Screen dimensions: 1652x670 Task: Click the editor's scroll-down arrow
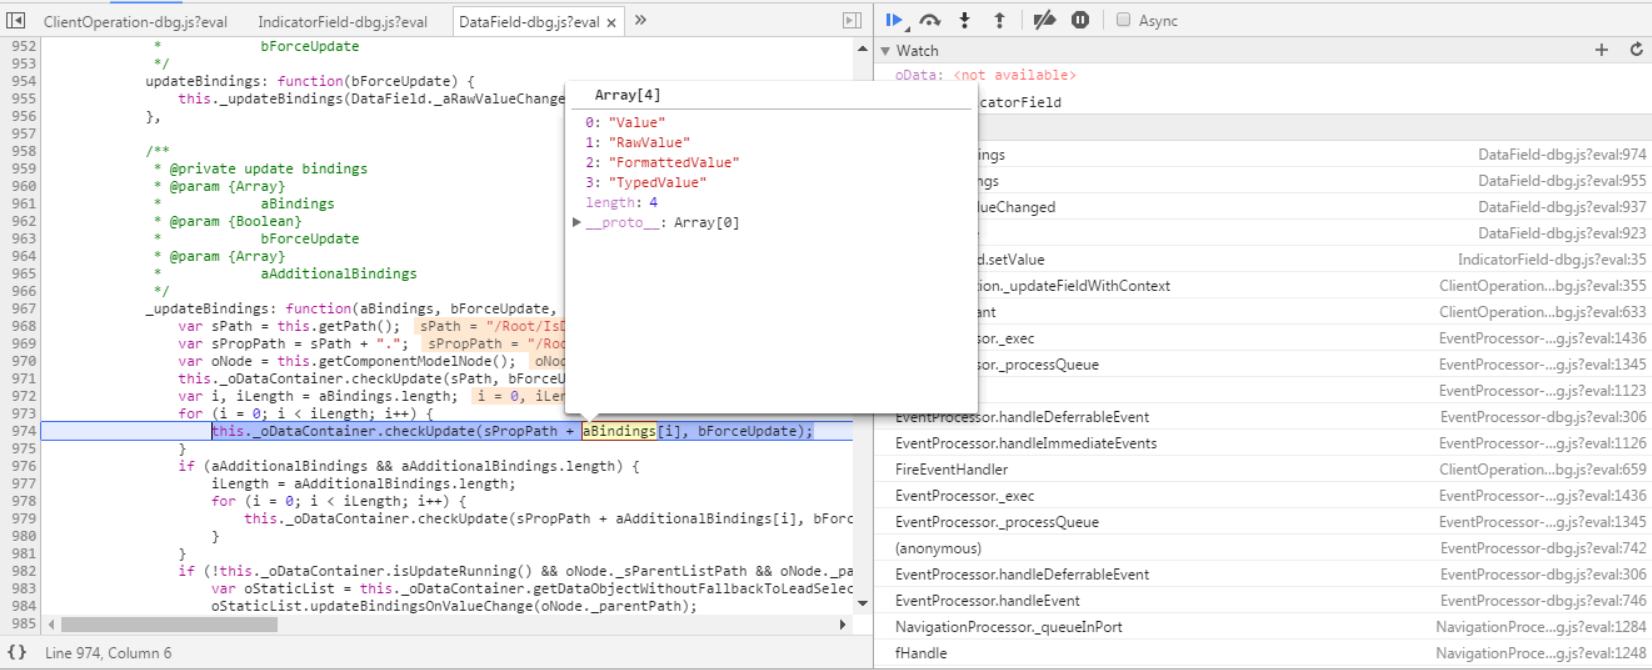(862, 603)
